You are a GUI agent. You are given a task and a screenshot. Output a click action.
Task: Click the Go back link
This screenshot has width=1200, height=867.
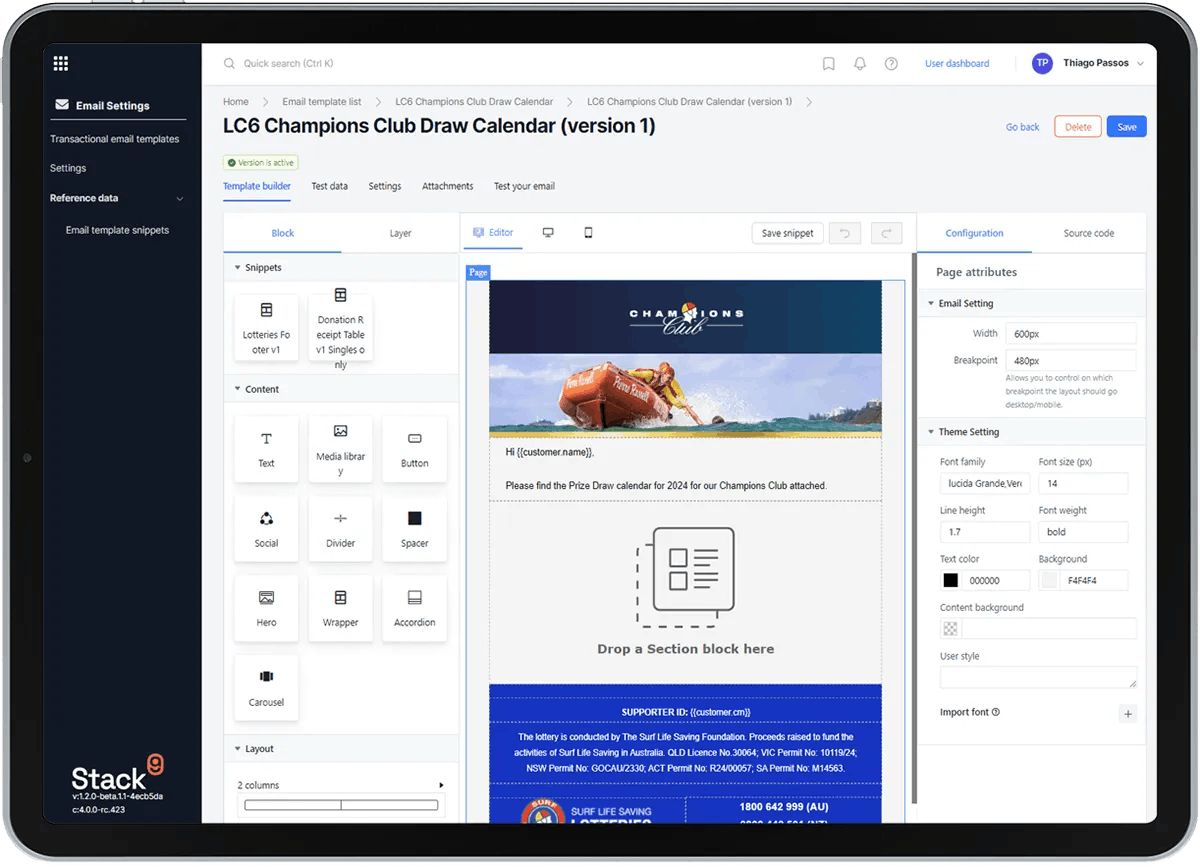coord(1023,127)
